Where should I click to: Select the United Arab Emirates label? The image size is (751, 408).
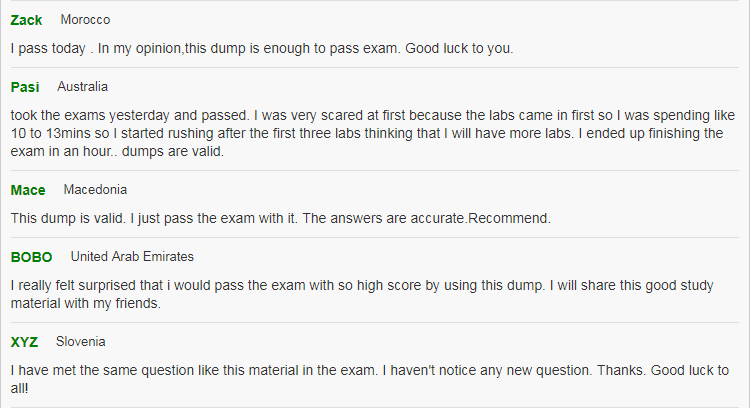[x=132, y=257]
